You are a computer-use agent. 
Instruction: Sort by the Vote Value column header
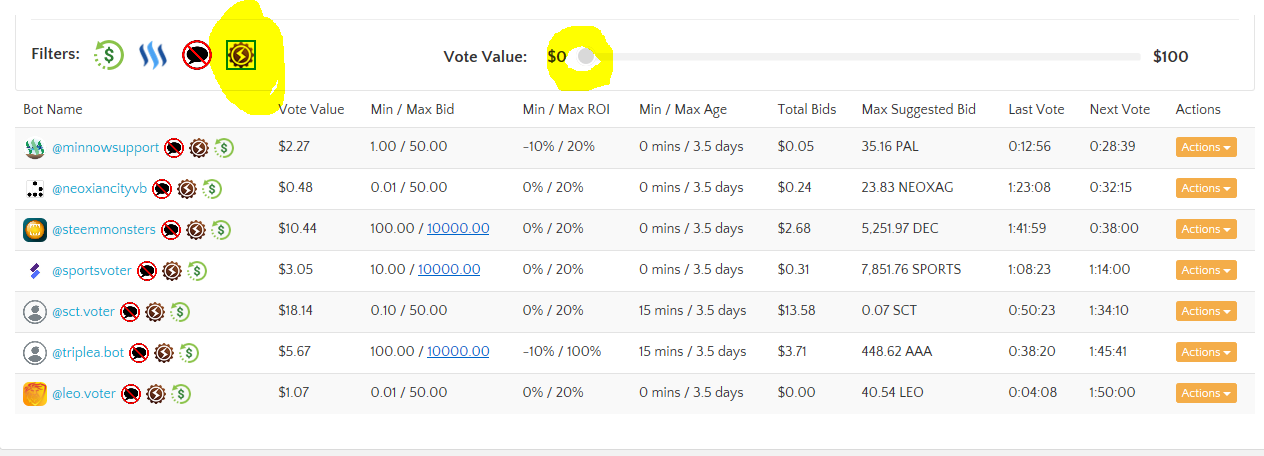tap(311, 109)
